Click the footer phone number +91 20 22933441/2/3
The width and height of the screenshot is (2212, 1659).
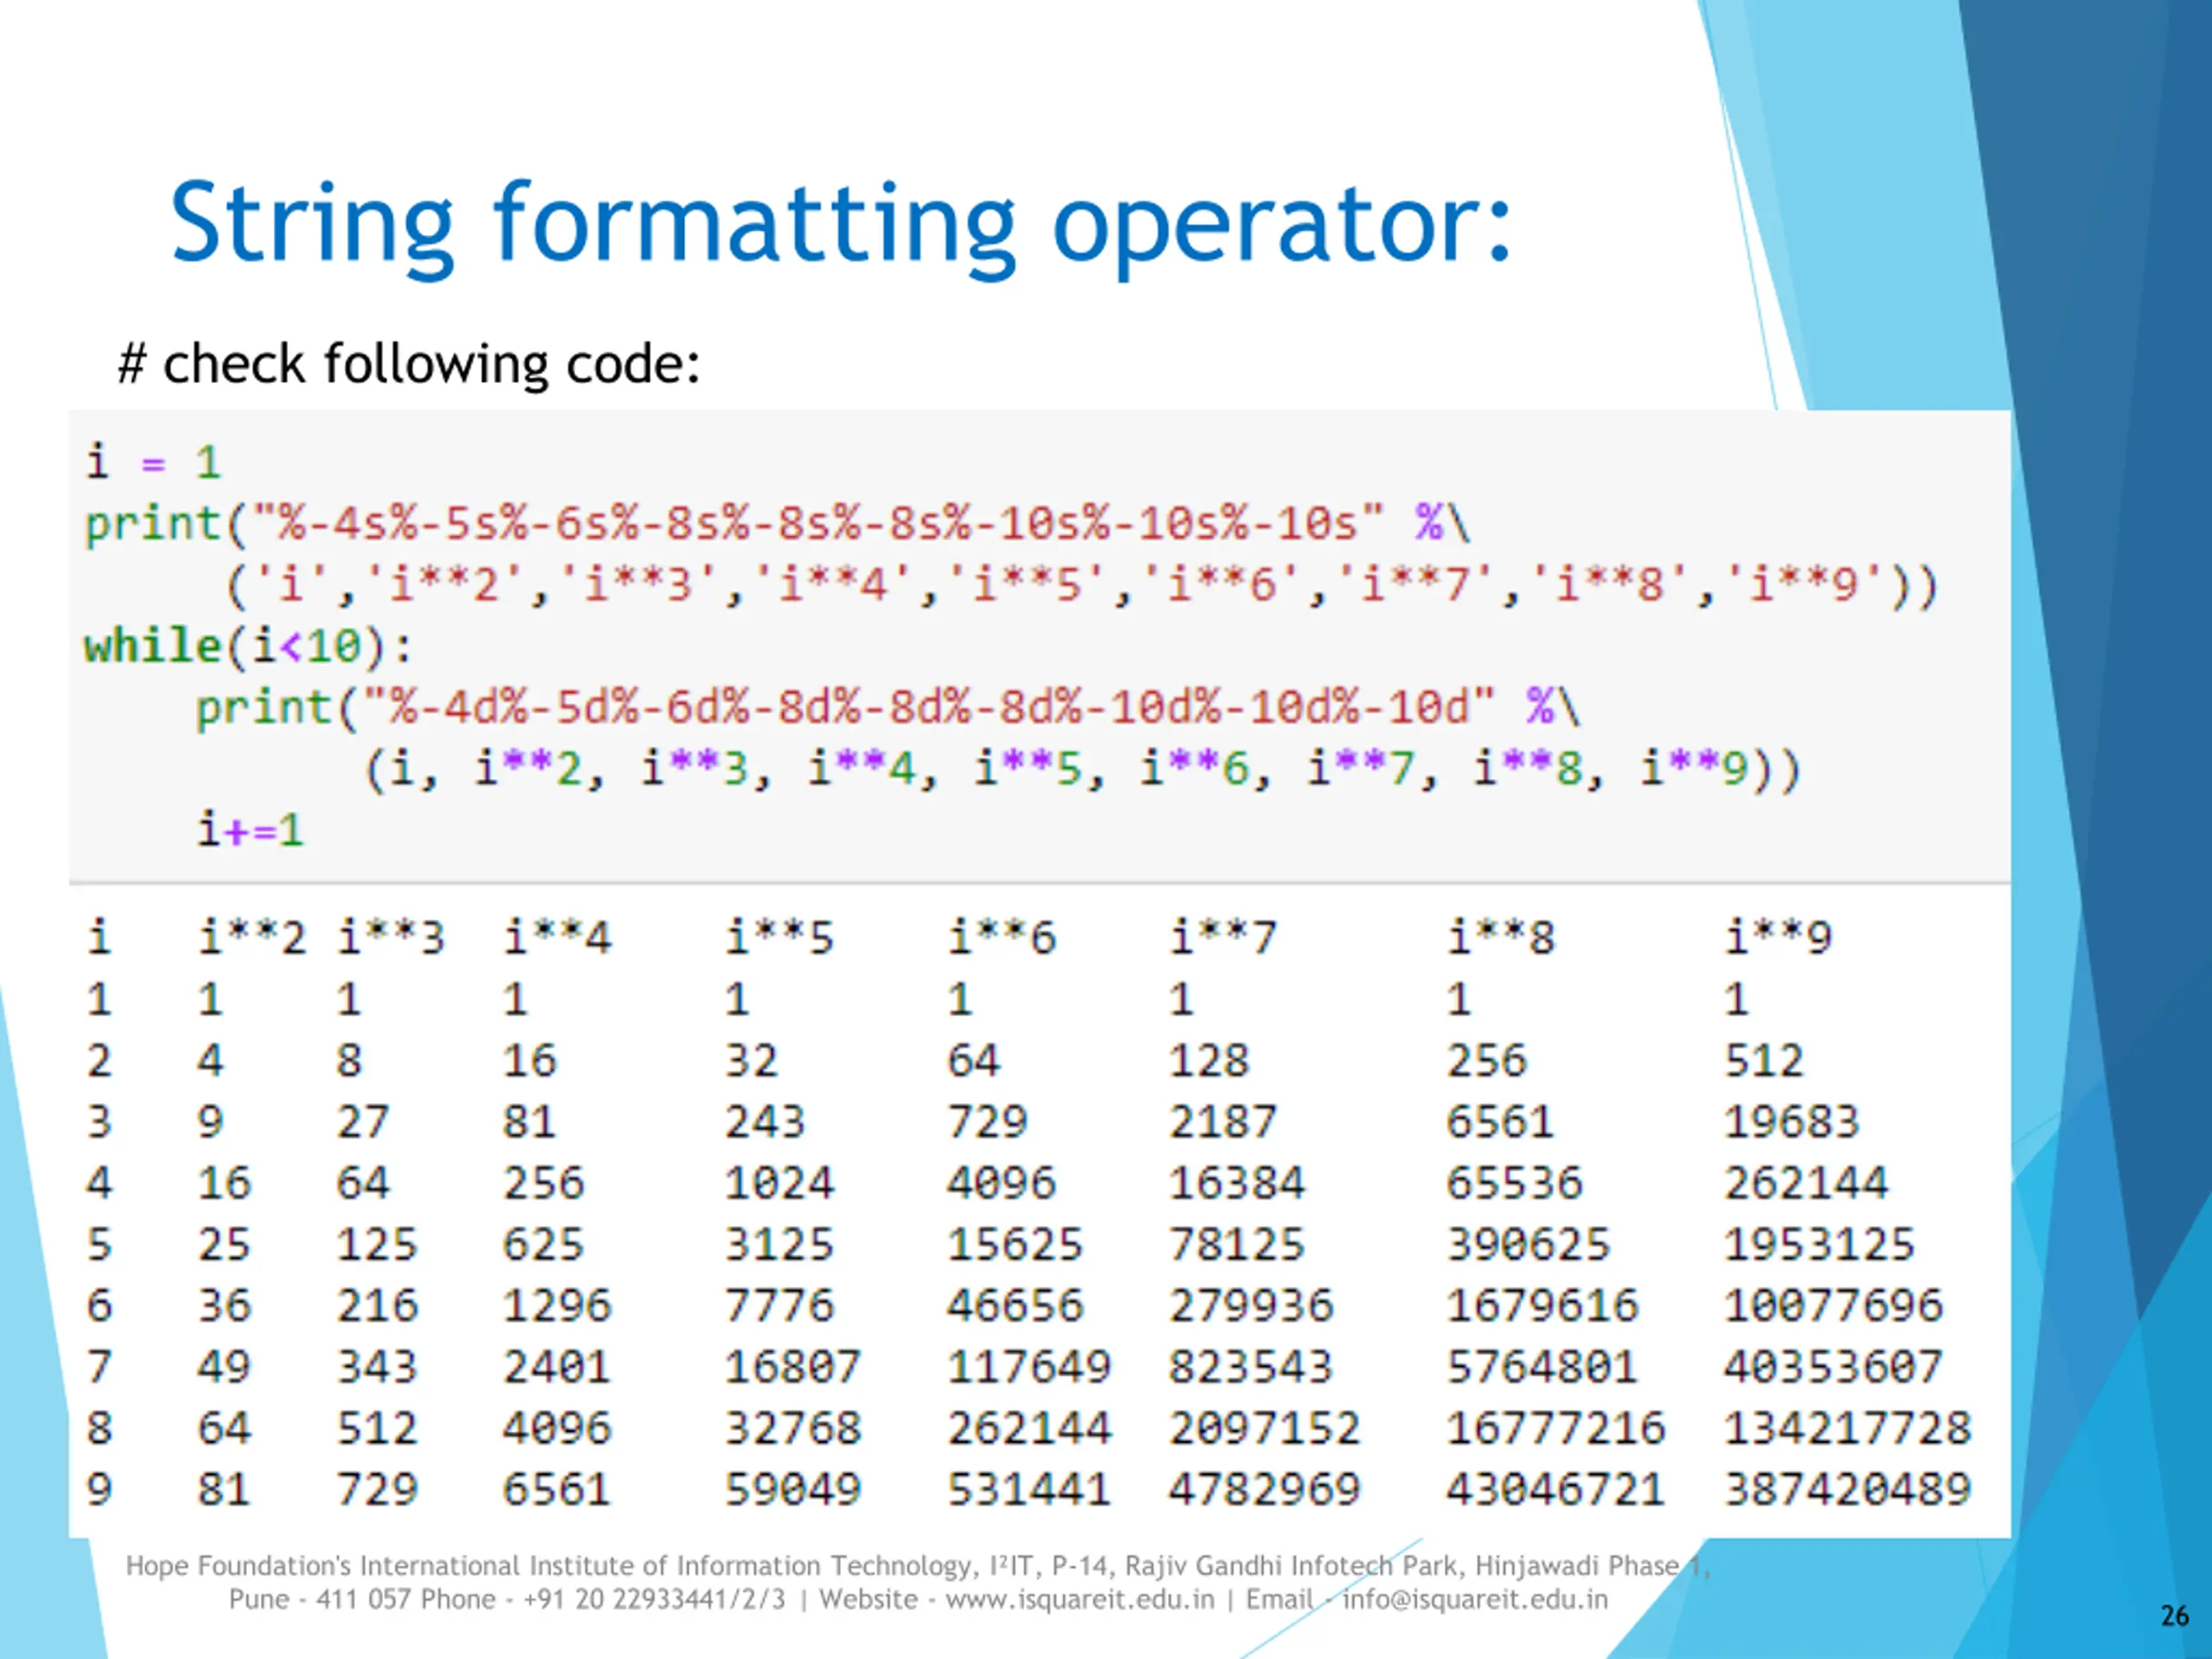coord(654,1599)
